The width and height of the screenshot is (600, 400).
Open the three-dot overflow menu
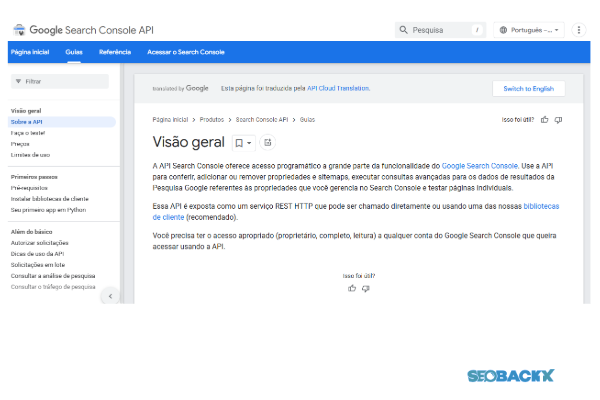pos(579,30)
